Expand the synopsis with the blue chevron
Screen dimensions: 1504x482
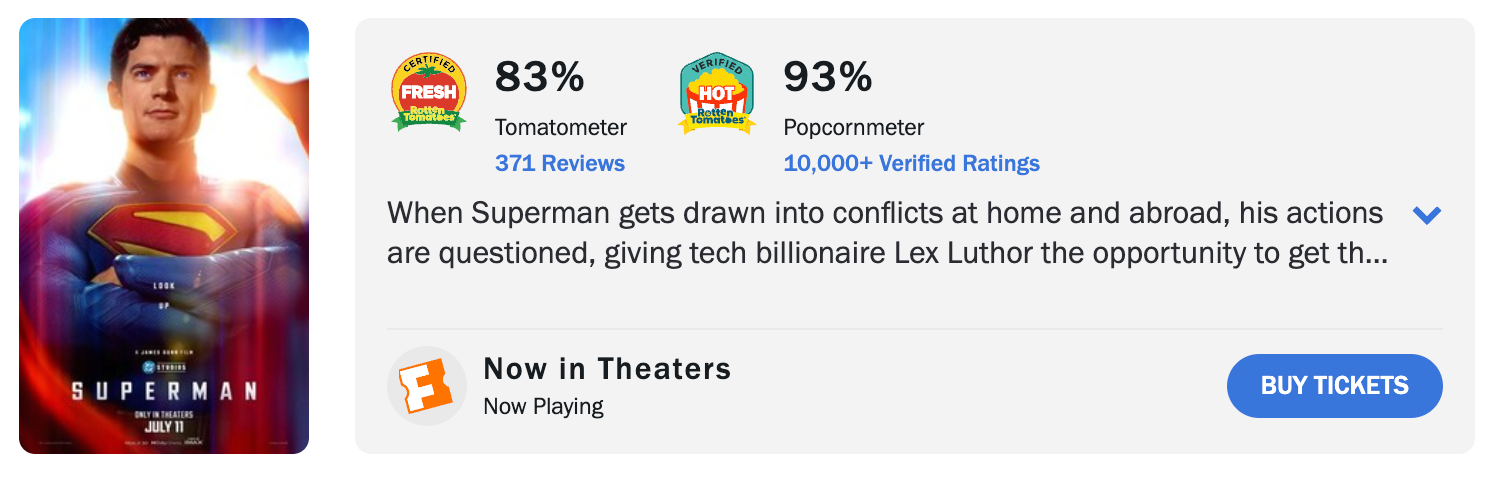point(1426,215)
